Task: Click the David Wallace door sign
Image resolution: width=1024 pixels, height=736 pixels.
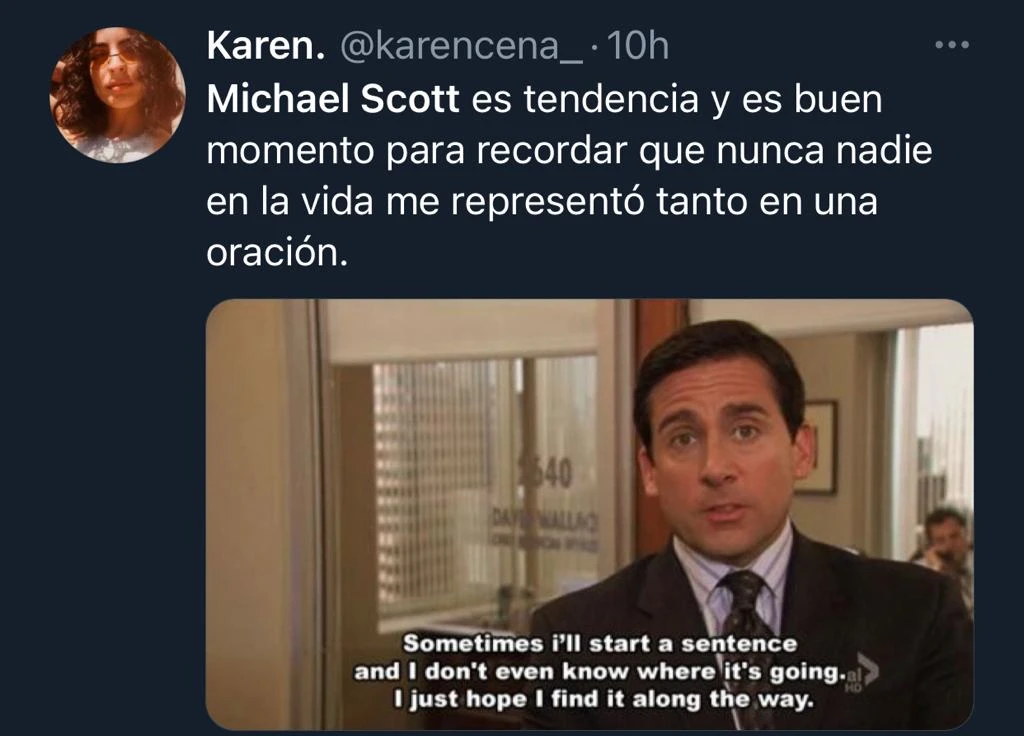Action: (544, 529)
